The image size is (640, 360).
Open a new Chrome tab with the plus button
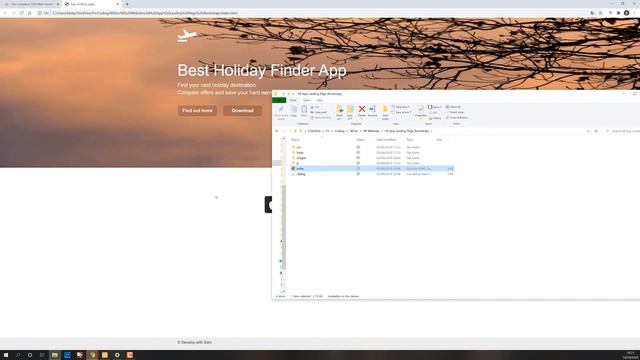pos(127,4)
